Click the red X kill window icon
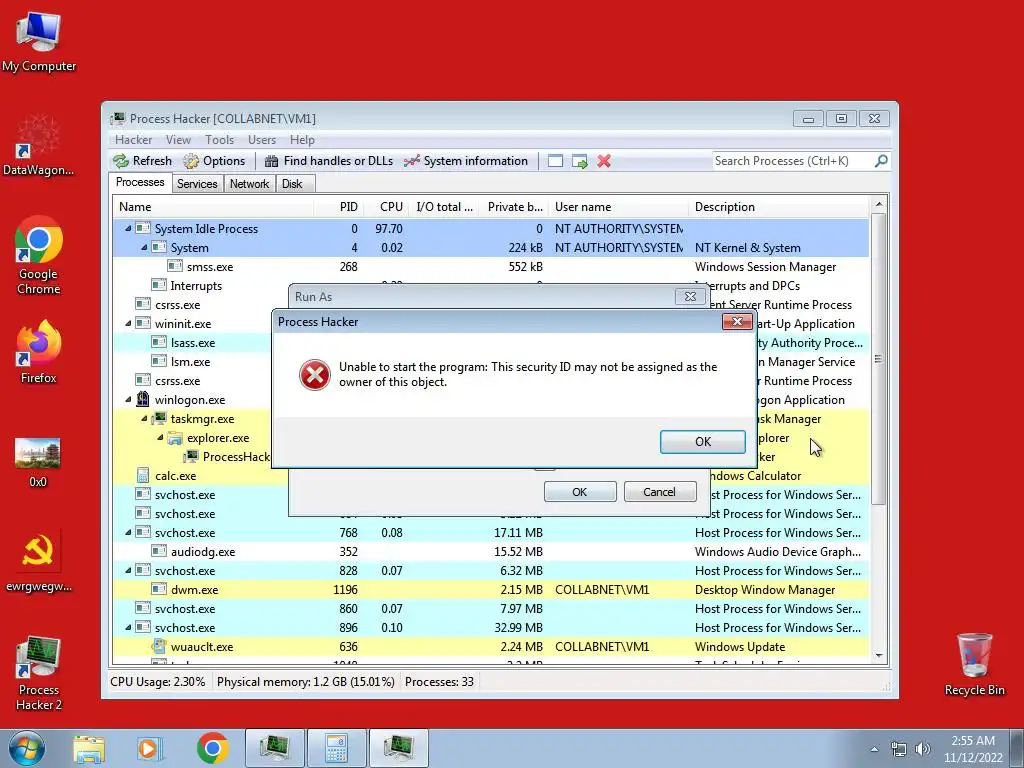Screen dimensions: 1024x768 click(604, 161)
